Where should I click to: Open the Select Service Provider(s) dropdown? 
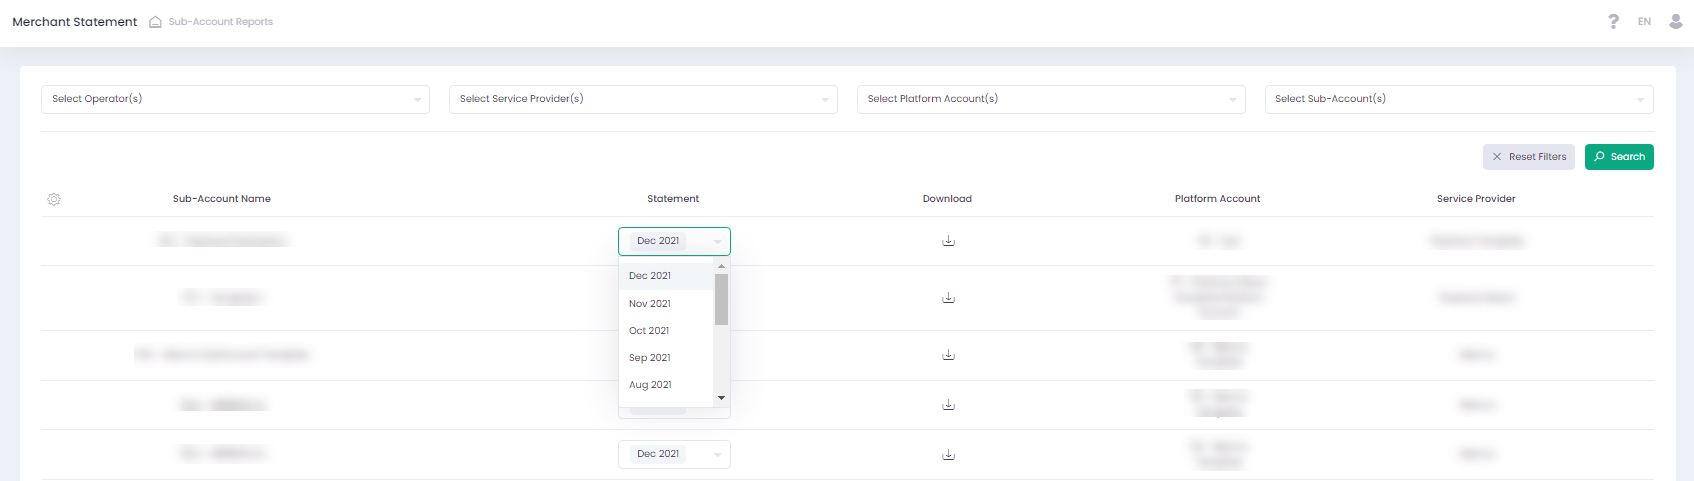(x=643, y=99)
